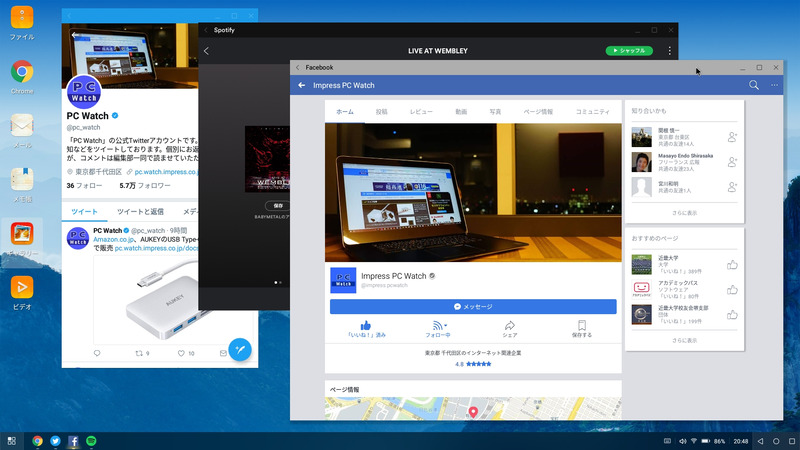Click the reply icon under the AUKEY tweet
This screenshot has height=450, width=800.
tap(97, 353)
